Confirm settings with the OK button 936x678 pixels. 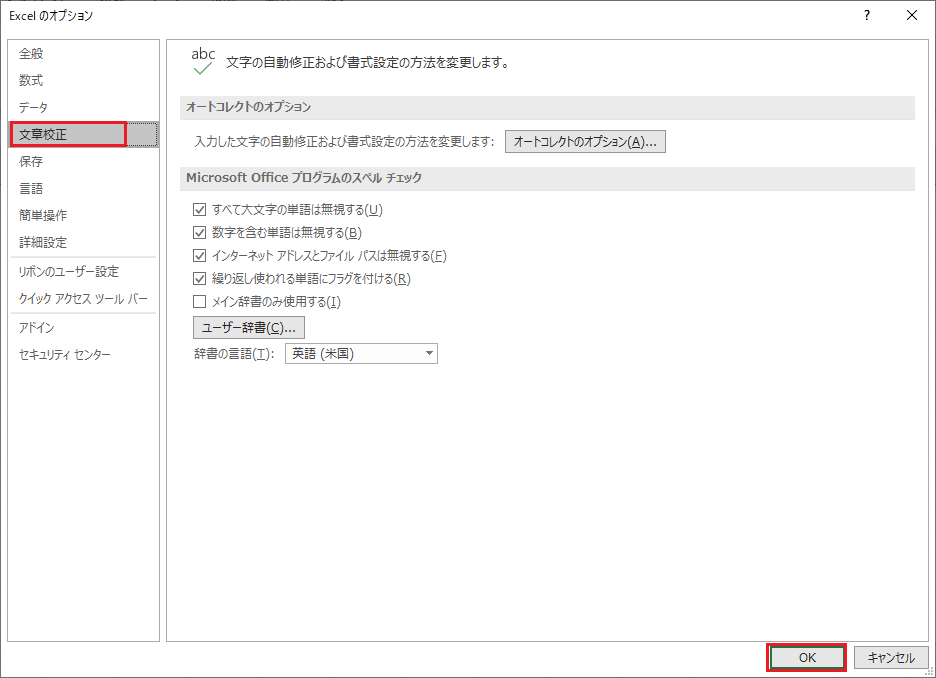coord(807,657)
